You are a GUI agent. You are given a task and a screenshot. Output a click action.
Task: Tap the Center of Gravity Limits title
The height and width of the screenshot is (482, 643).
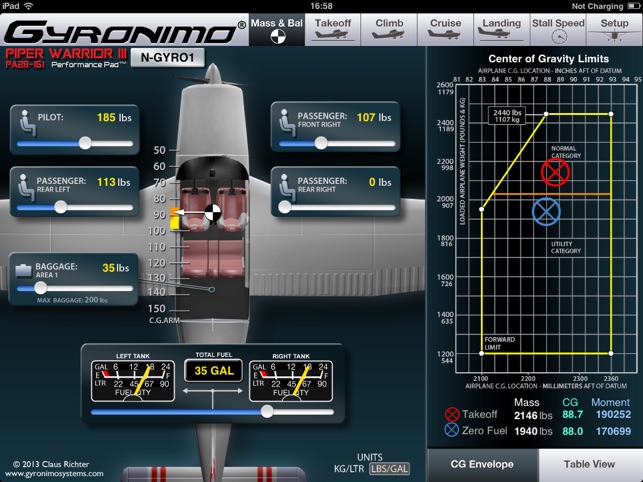548,59
